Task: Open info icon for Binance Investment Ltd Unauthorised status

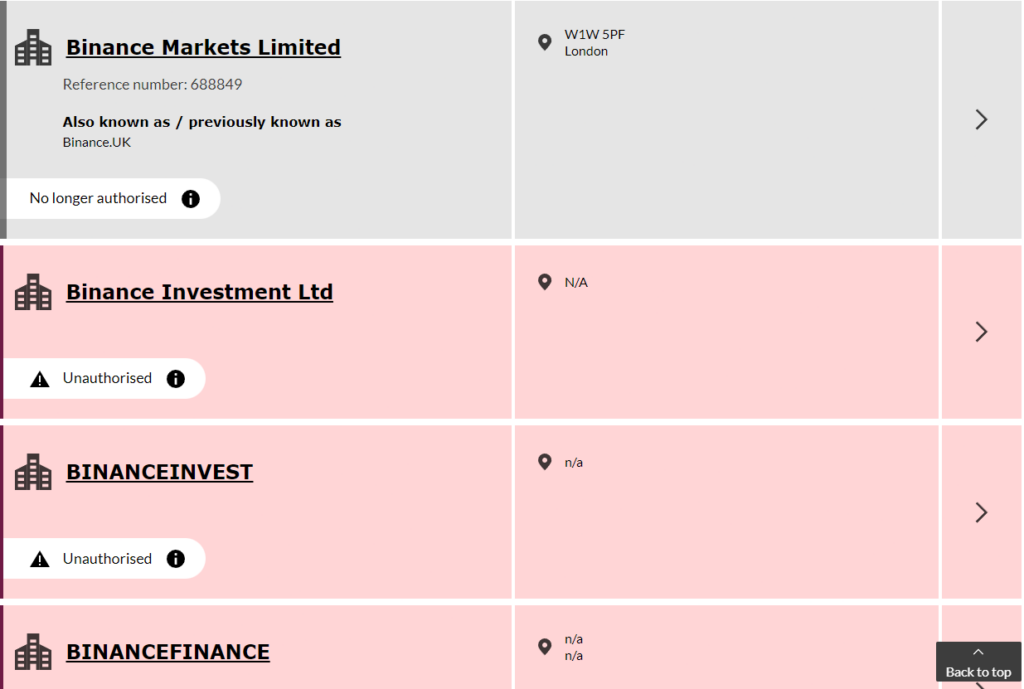Action: (x=176, y=379)
